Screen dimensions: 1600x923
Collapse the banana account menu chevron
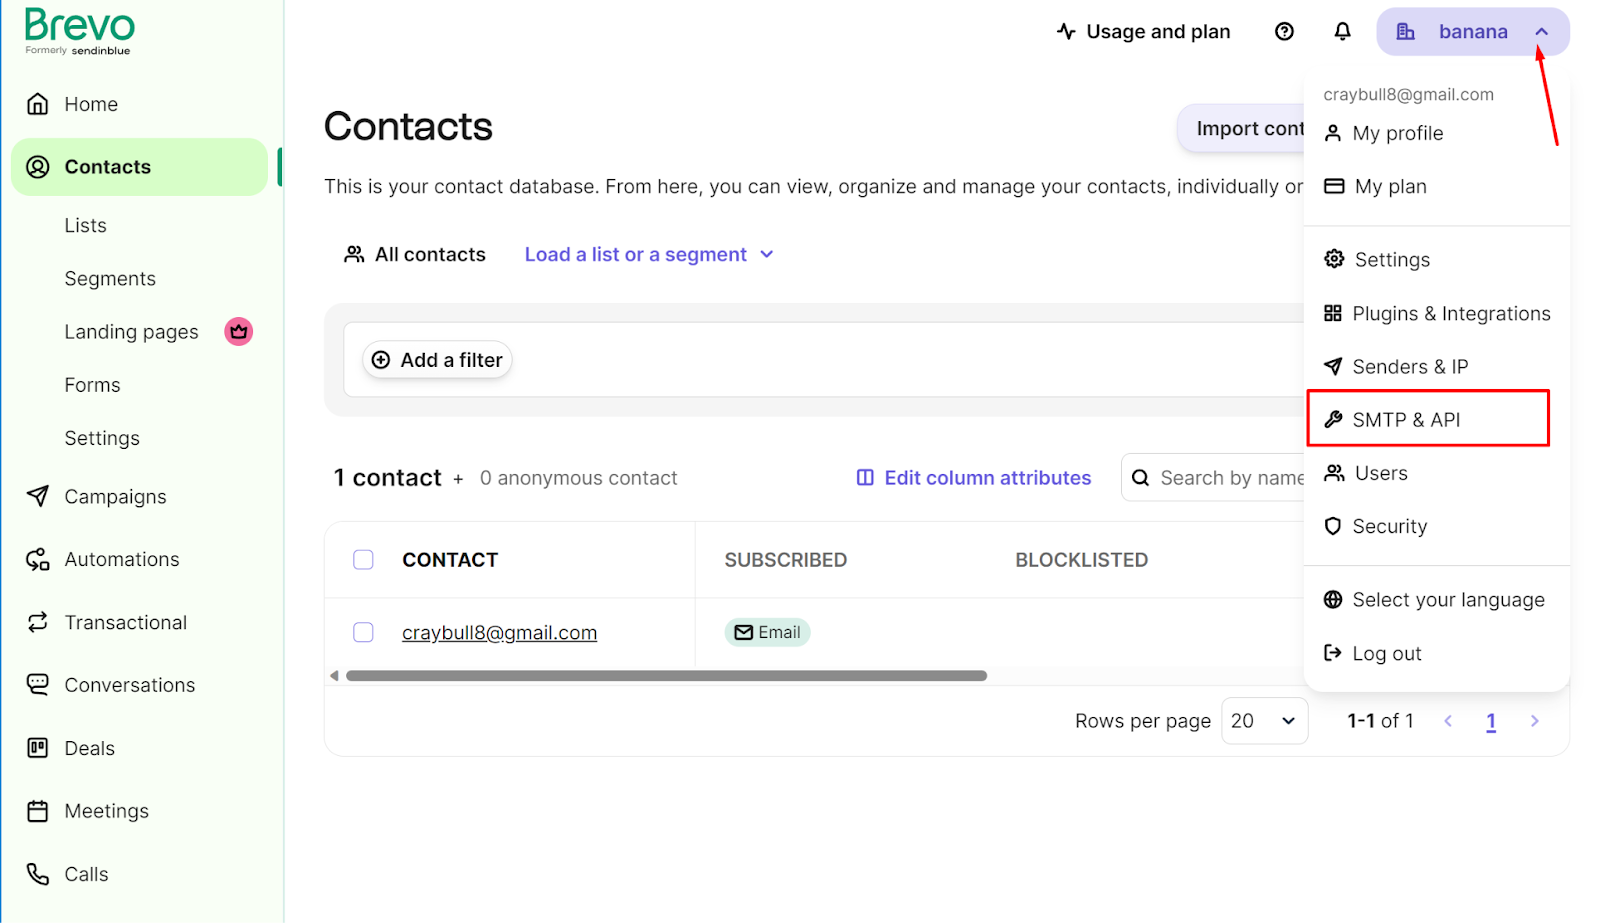1541,32
